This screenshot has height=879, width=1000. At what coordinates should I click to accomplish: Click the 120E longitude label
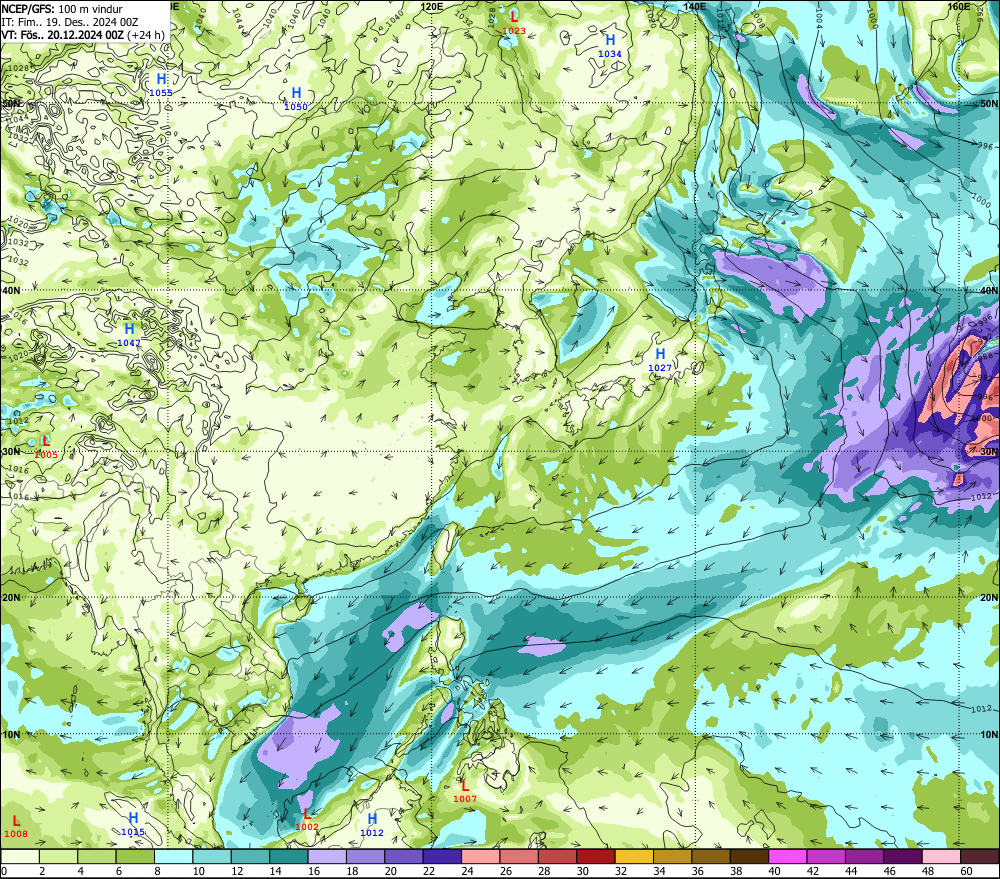pyautogui.click(x=432, y=6)
